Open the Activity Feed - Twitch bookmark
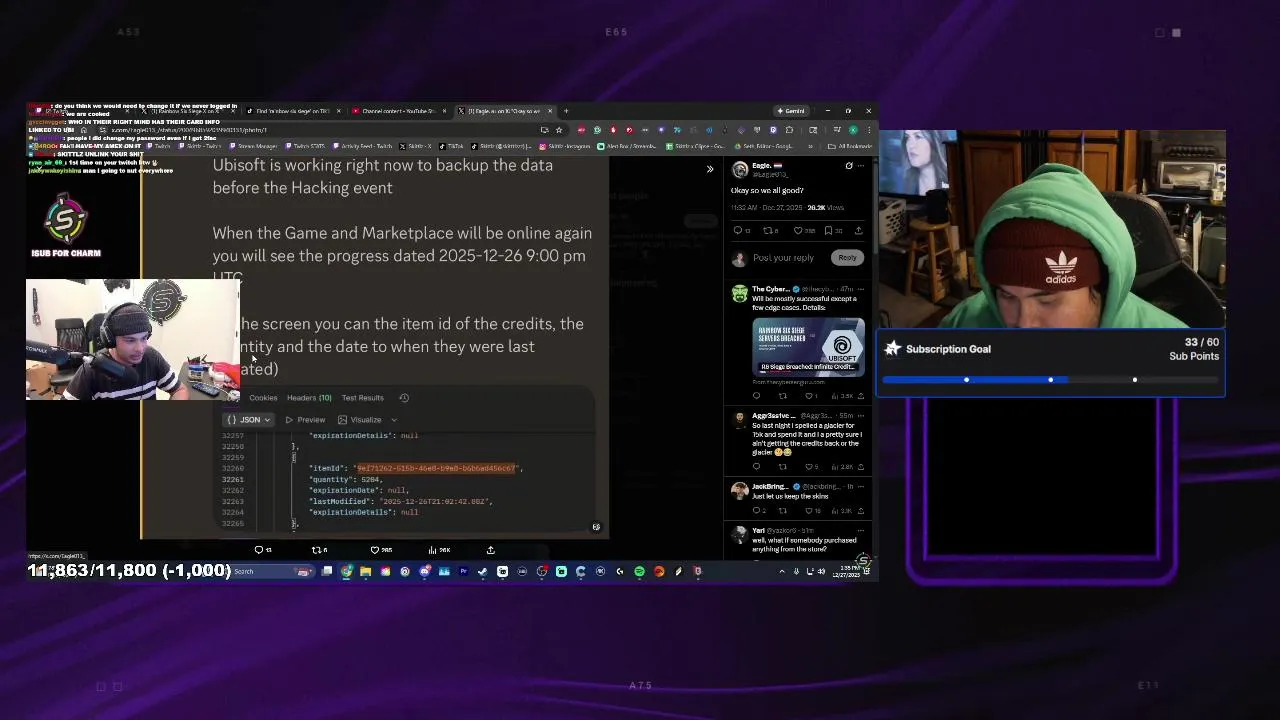Viewport: 1280px width, 720px height. click(362, 146)
